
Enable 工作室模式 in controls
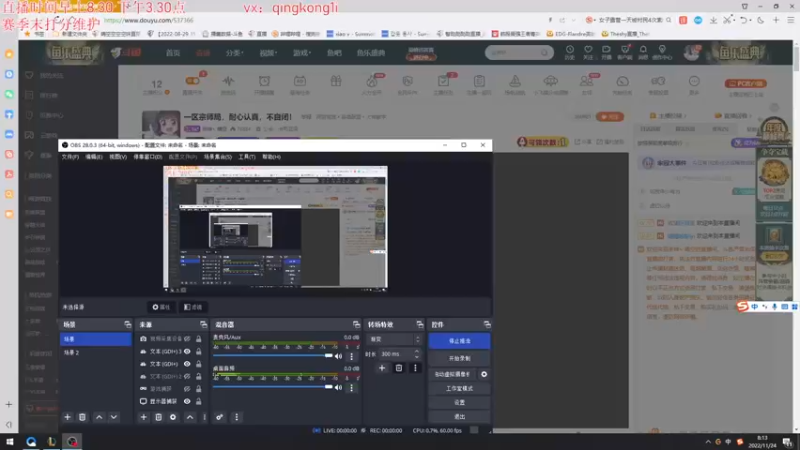pyautogui.click(x=459, y=388)
